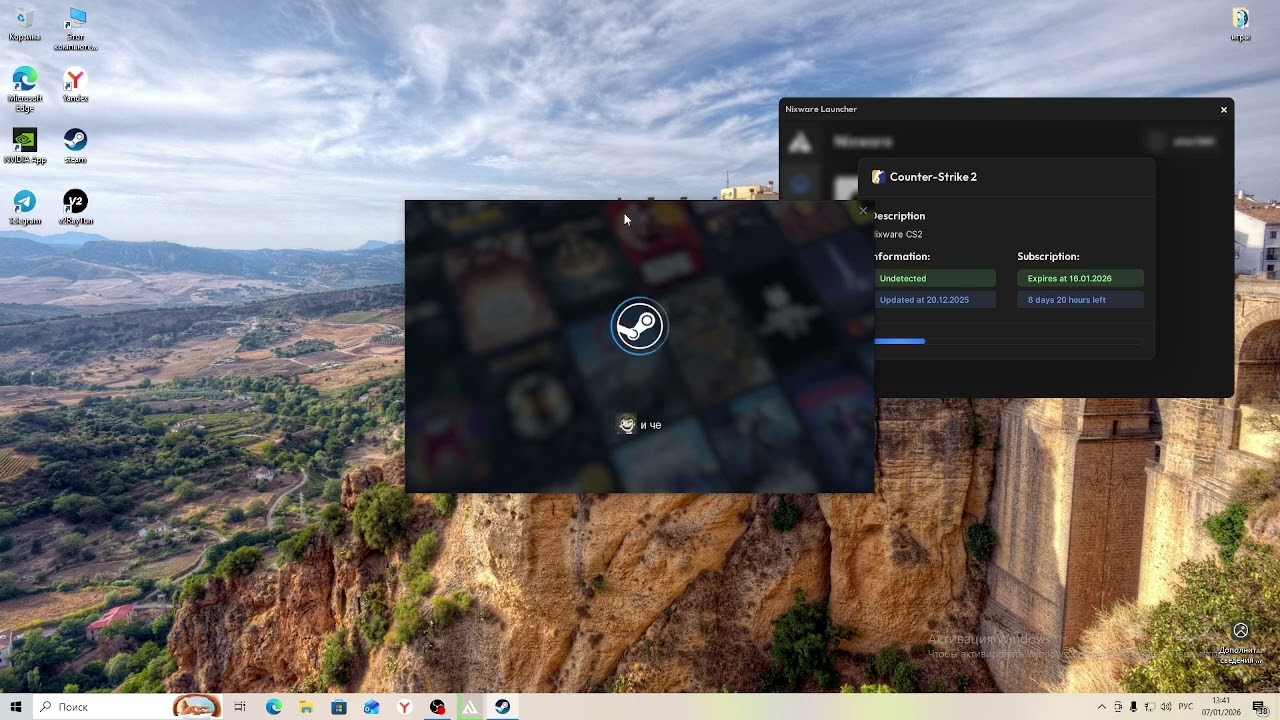Open Microsoft Store from the taskbar
Image resolution: width=1280 pixels, height=720 pixels.
click(x=339, y=707)
